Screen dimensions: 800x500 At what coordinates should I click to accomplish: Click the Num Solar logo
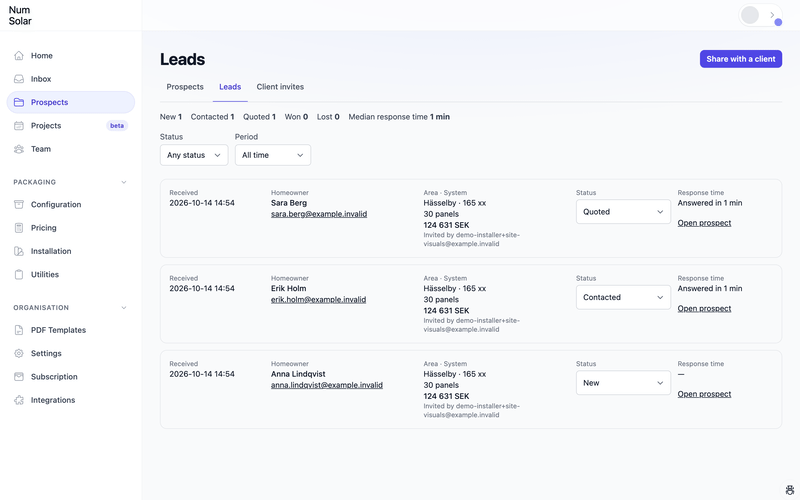pyautogui.click(x=20, y=15)
